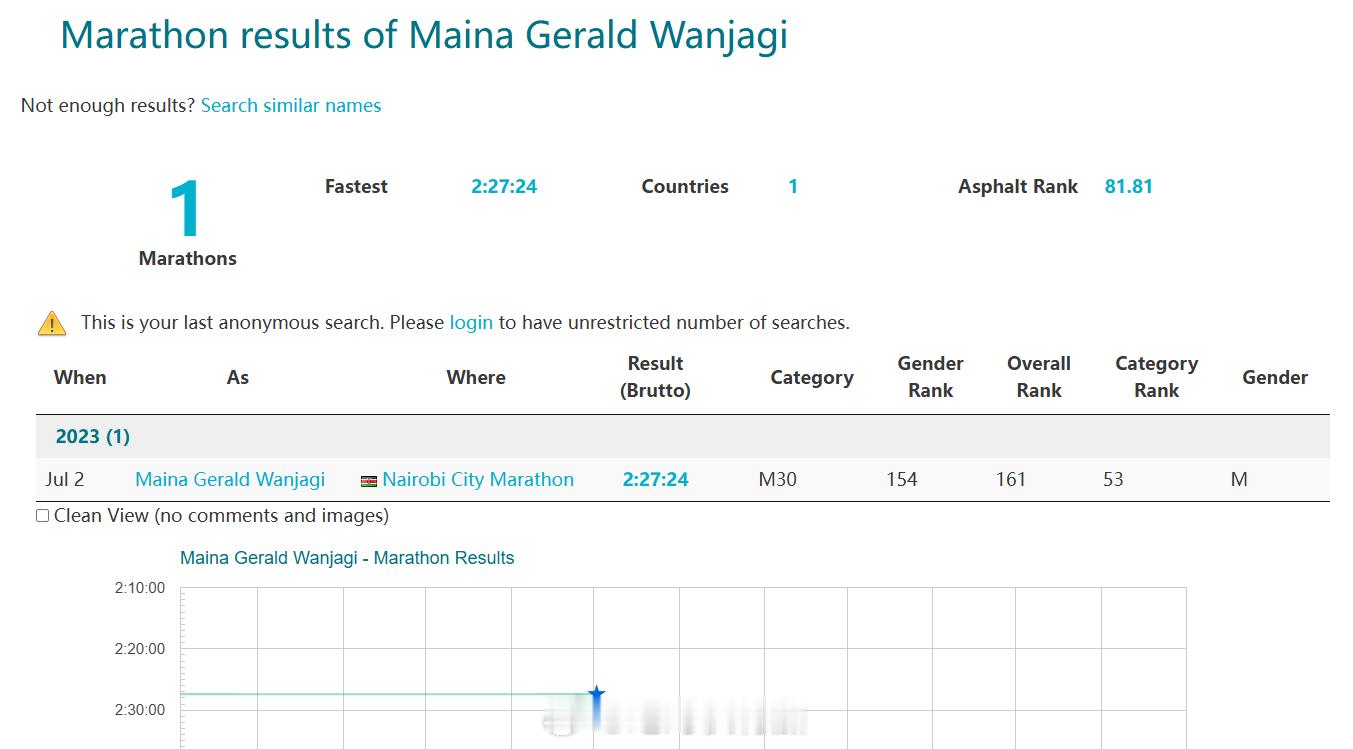Sort by the Gender Rank column header
Image resolution: width=1353 pixels, height=749 pixels.
(x=930, y=377)
